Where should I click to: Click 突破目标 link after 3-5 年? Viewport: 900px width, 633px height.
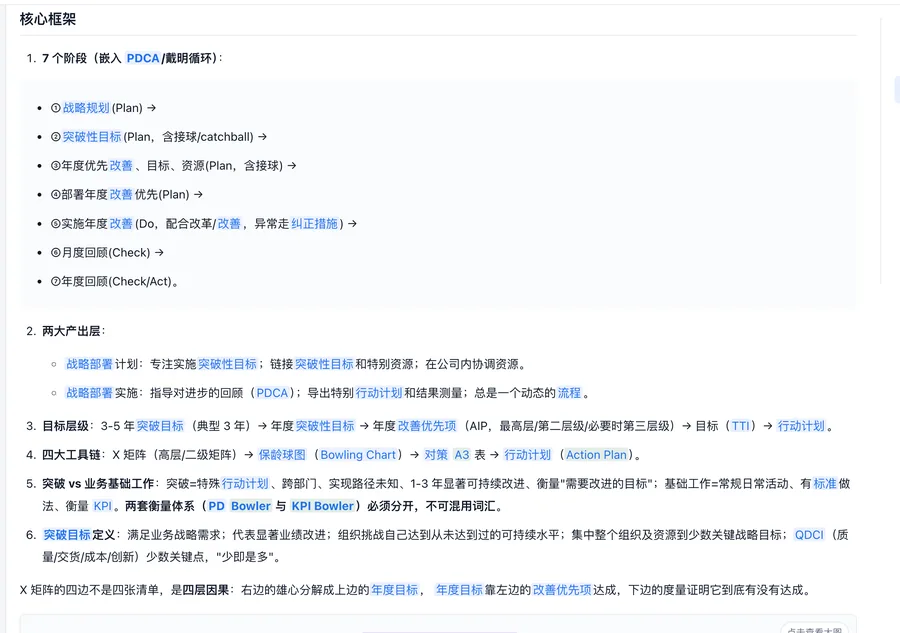click(x=160, y=426)
